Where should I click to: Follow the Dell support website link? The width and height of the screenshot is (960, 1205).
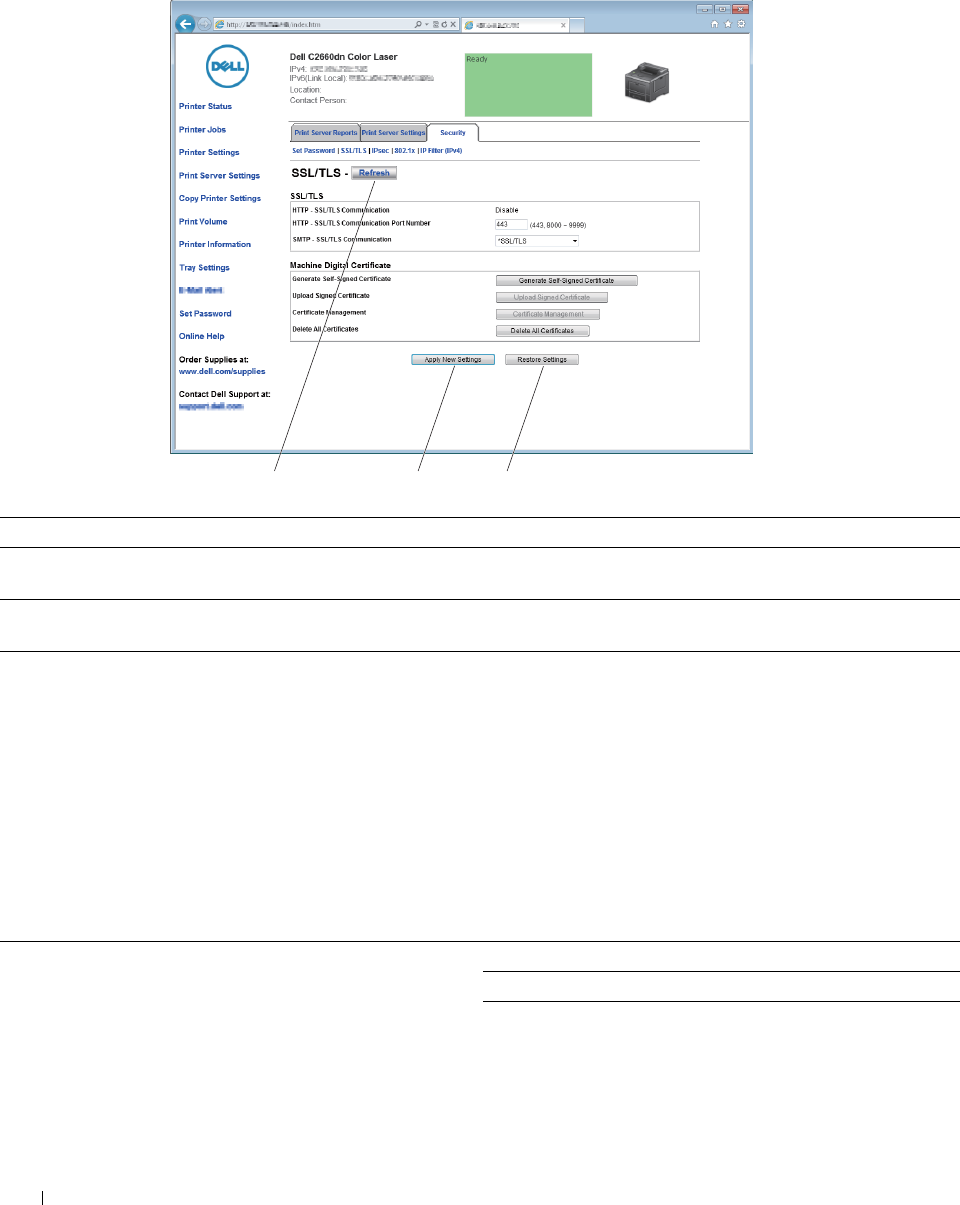pyautogui.click(x=211, y=406)
